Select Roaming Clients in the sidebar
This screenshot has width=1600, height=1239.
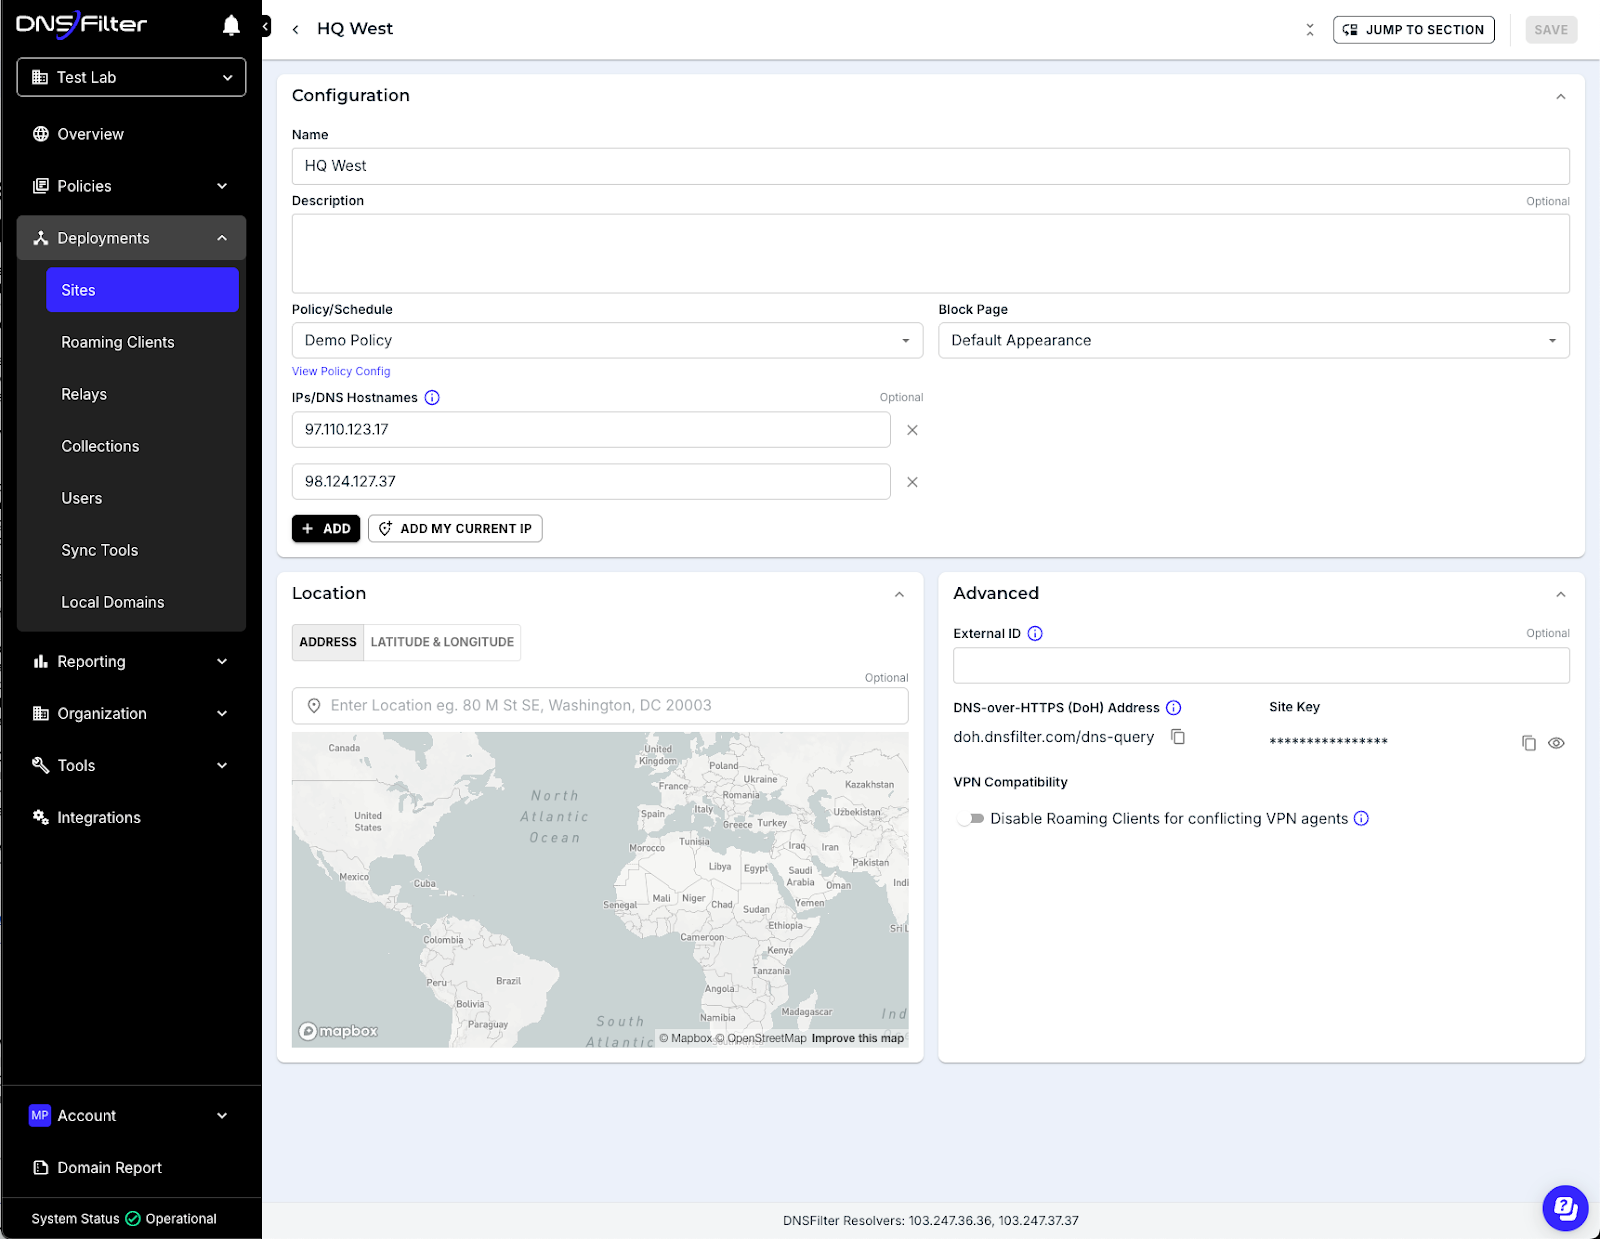(117, 341)
